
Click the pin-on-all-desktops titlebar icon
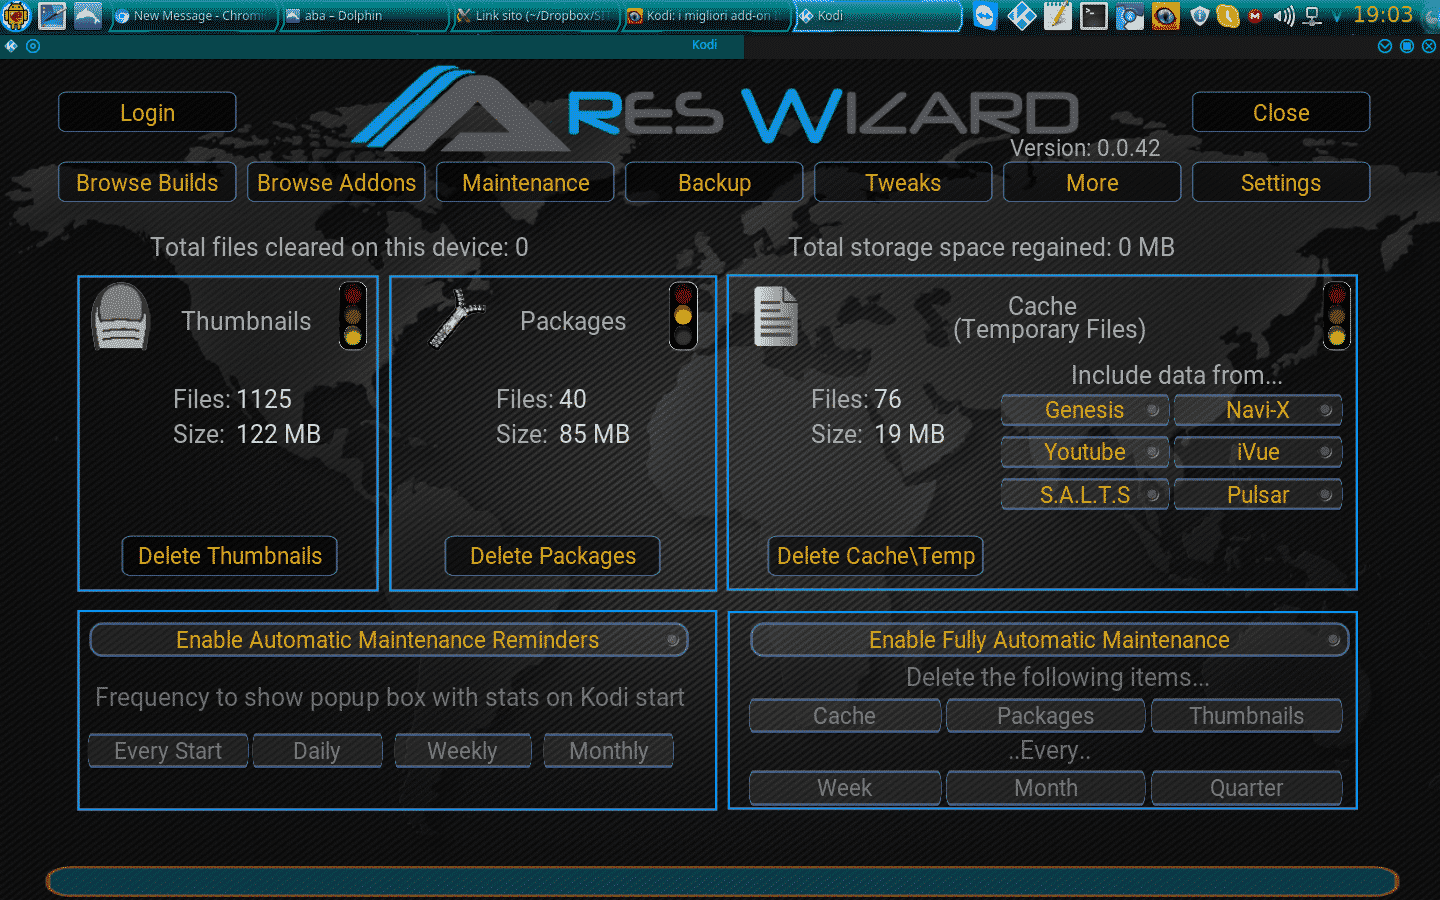point(33,46)
